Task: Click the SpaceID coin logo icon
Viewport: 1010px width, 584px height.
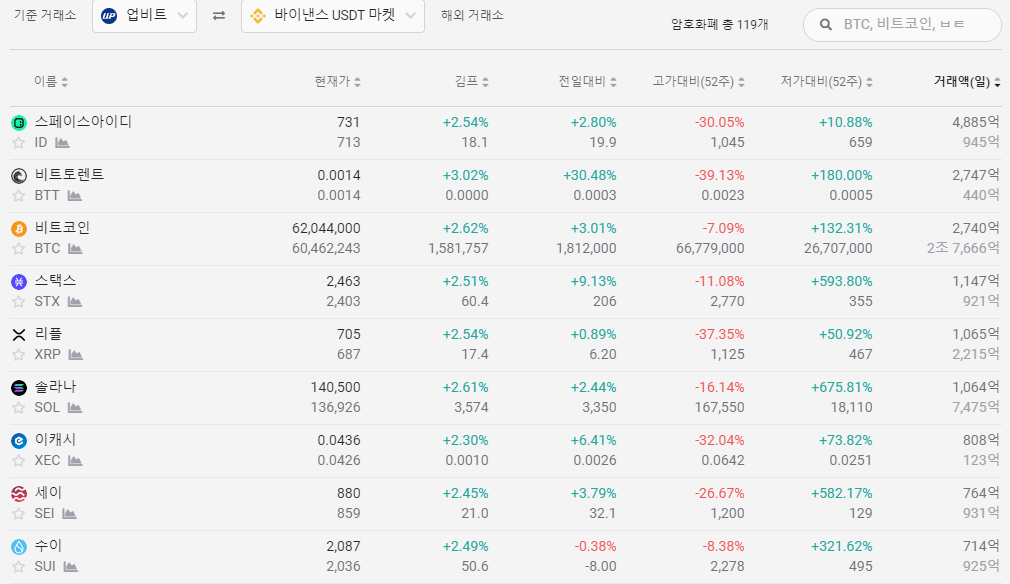Action: pyautogui.click(x=19, y=122)
